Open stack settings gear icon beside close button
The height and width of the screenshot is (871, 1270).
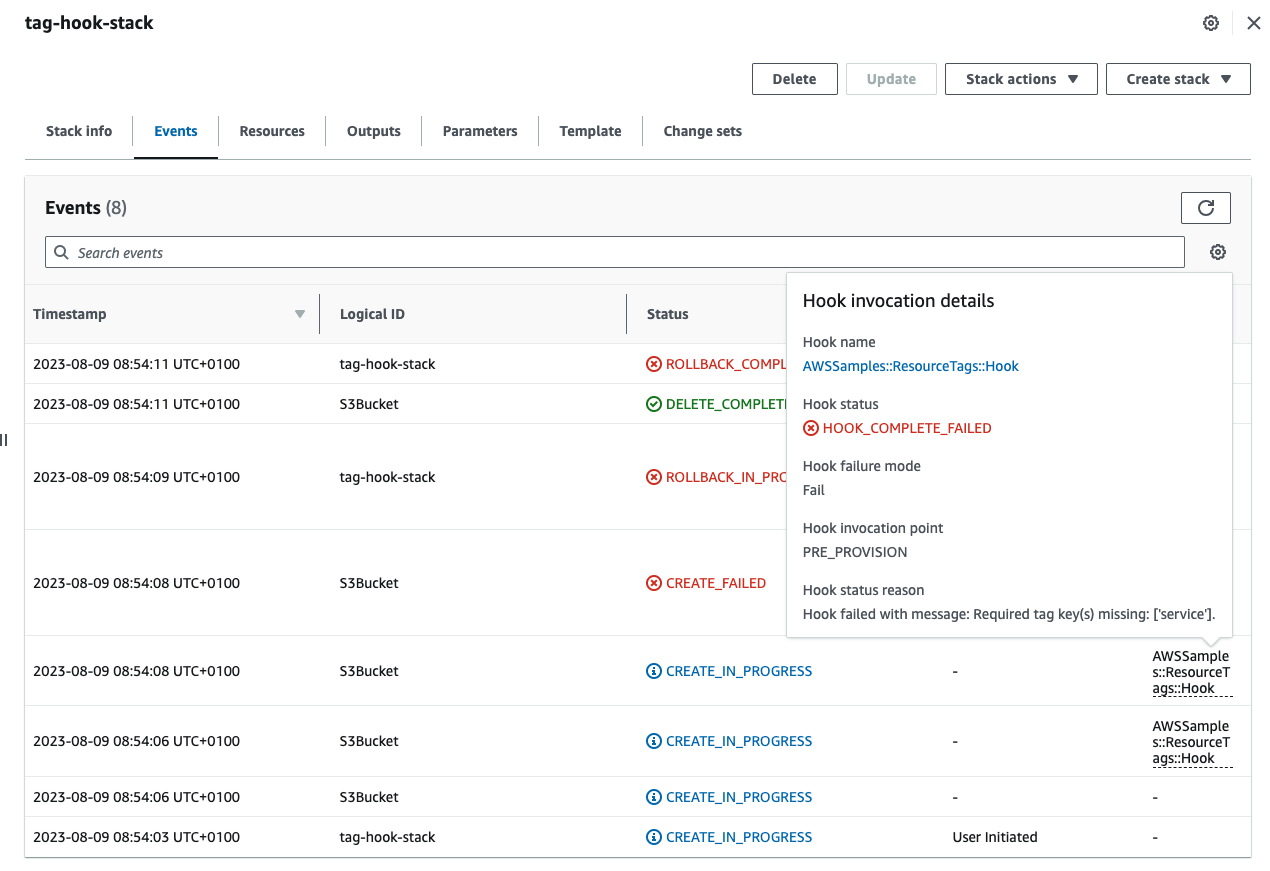tap(1211, 23)
